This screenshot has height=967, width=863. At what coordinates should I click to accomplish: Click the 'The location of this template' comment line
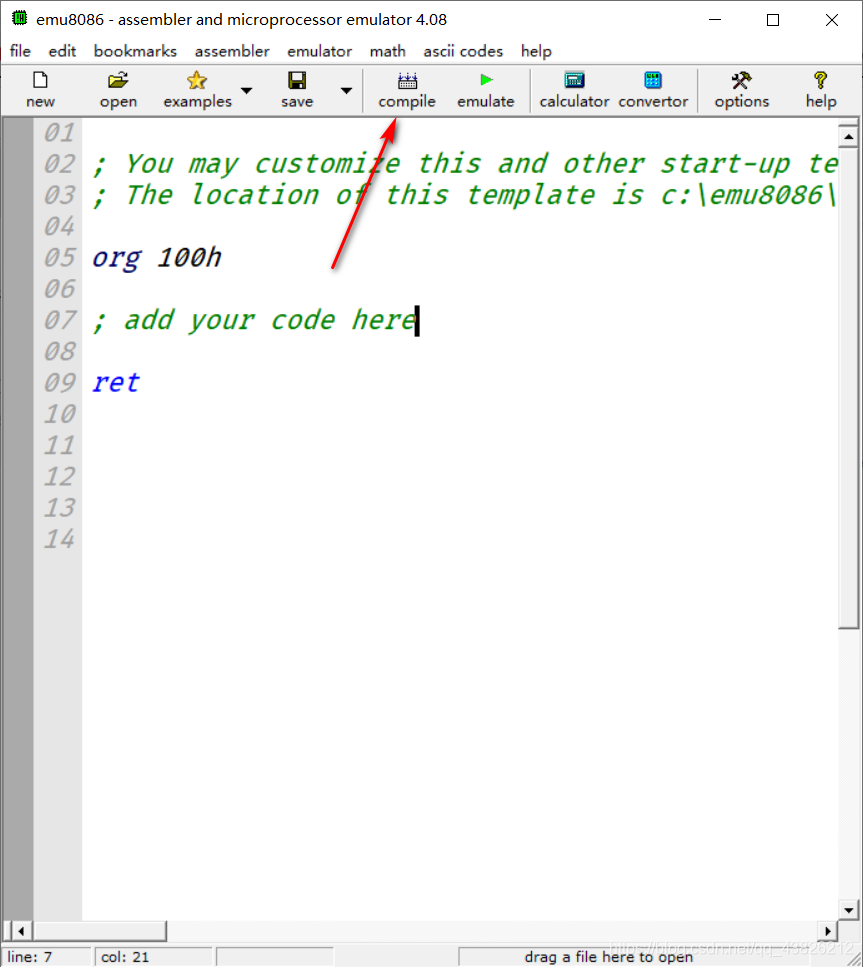pyautogui.click(x=464, y=195)
